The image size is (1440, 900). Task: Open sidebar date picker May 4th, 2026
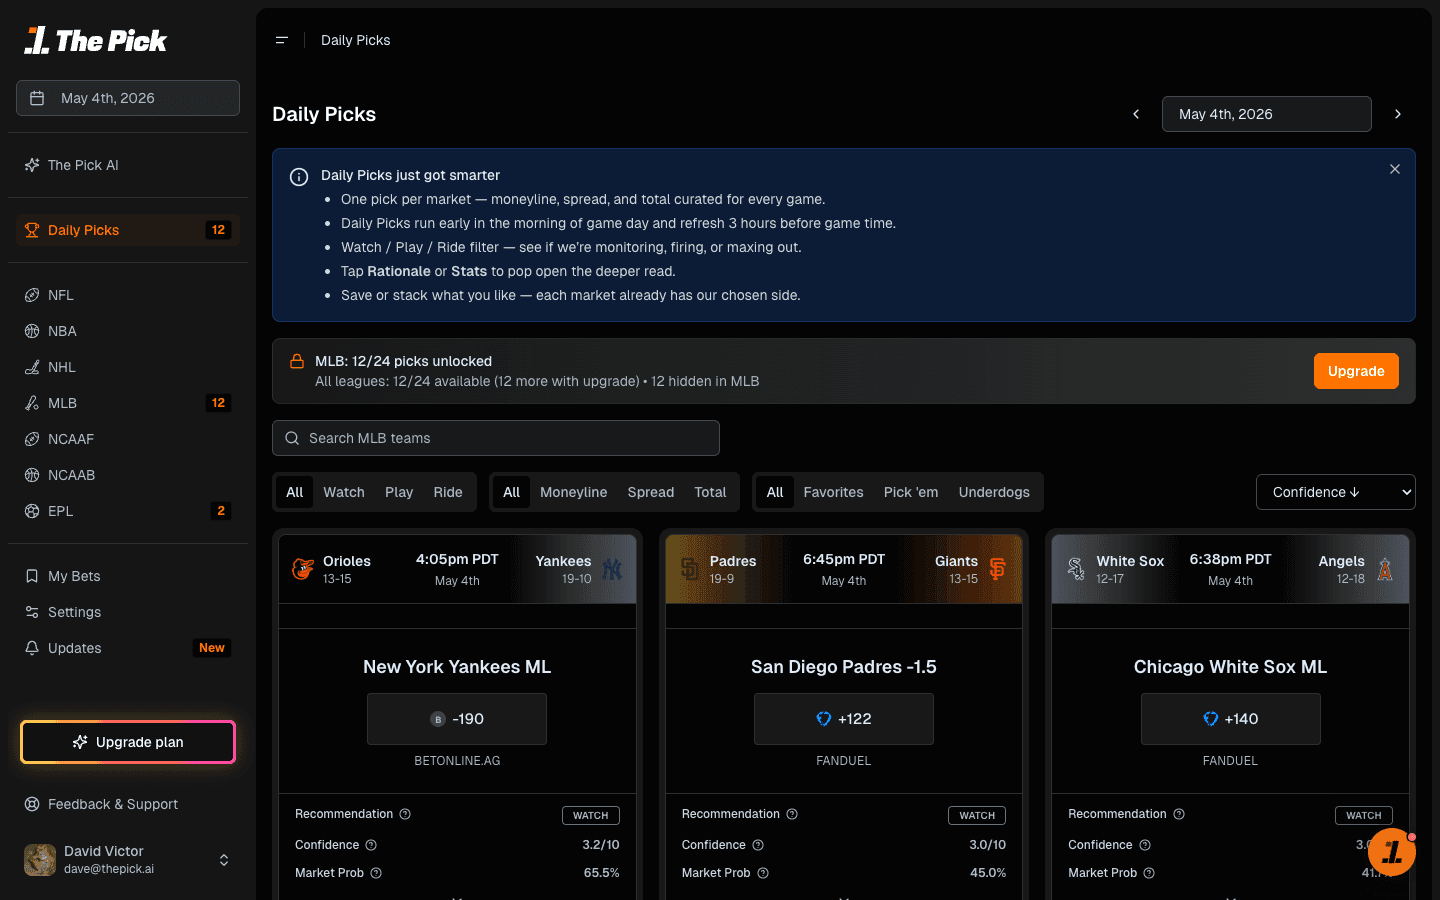tap(128, 98)
